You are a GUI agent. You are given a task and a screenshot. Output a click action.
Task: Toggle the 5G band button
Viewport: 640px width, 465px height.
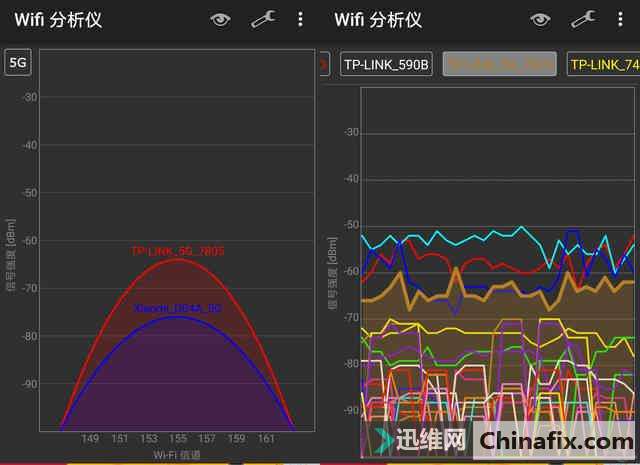(x=18, y=63)
